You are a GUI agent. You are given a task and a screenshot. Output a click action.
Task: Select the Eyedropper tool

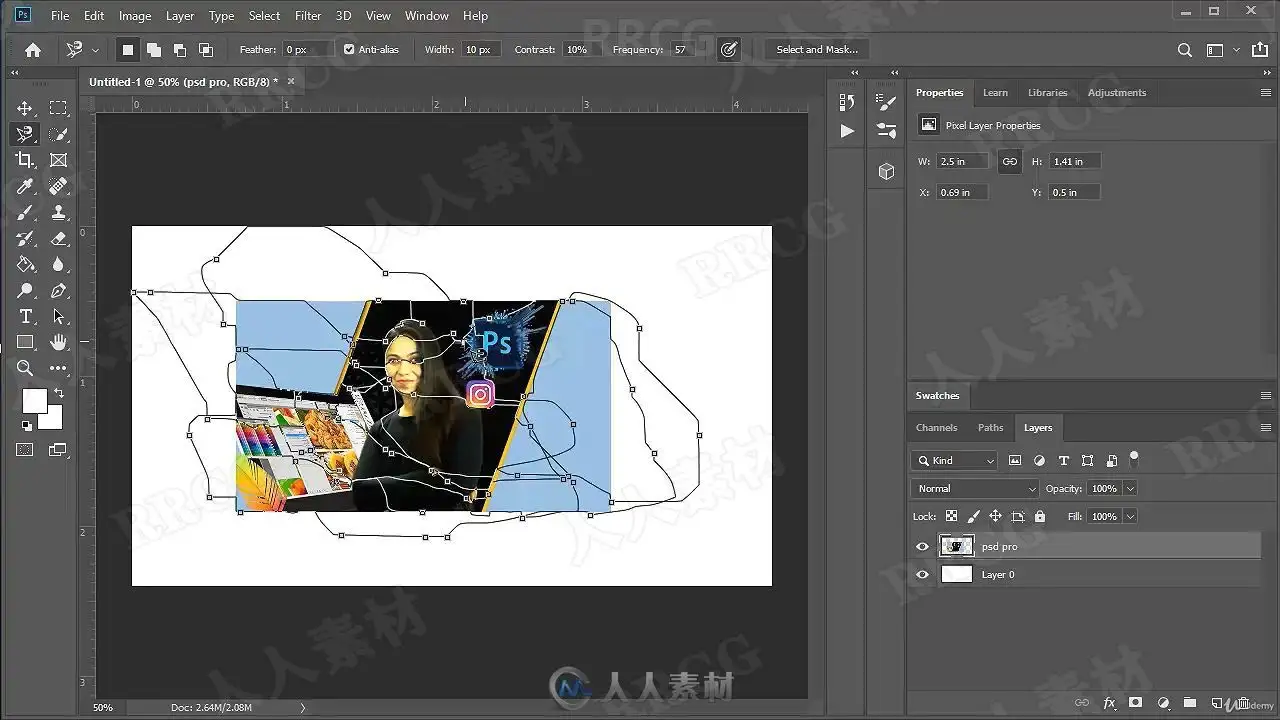coord(25,186)
